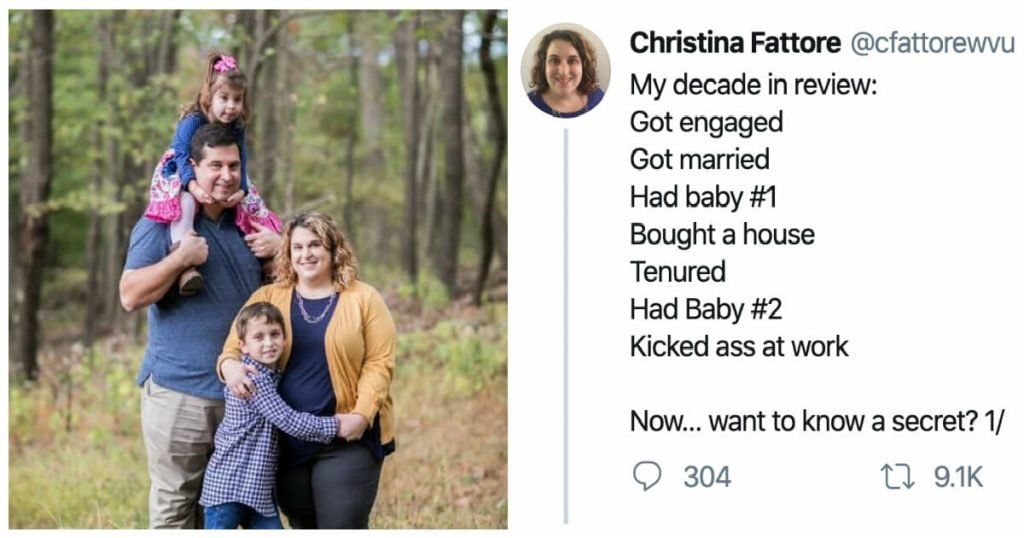Click the "Got married" text line
The height and width of the screenshot is (538, 1024).
click(x=699, y=159)
